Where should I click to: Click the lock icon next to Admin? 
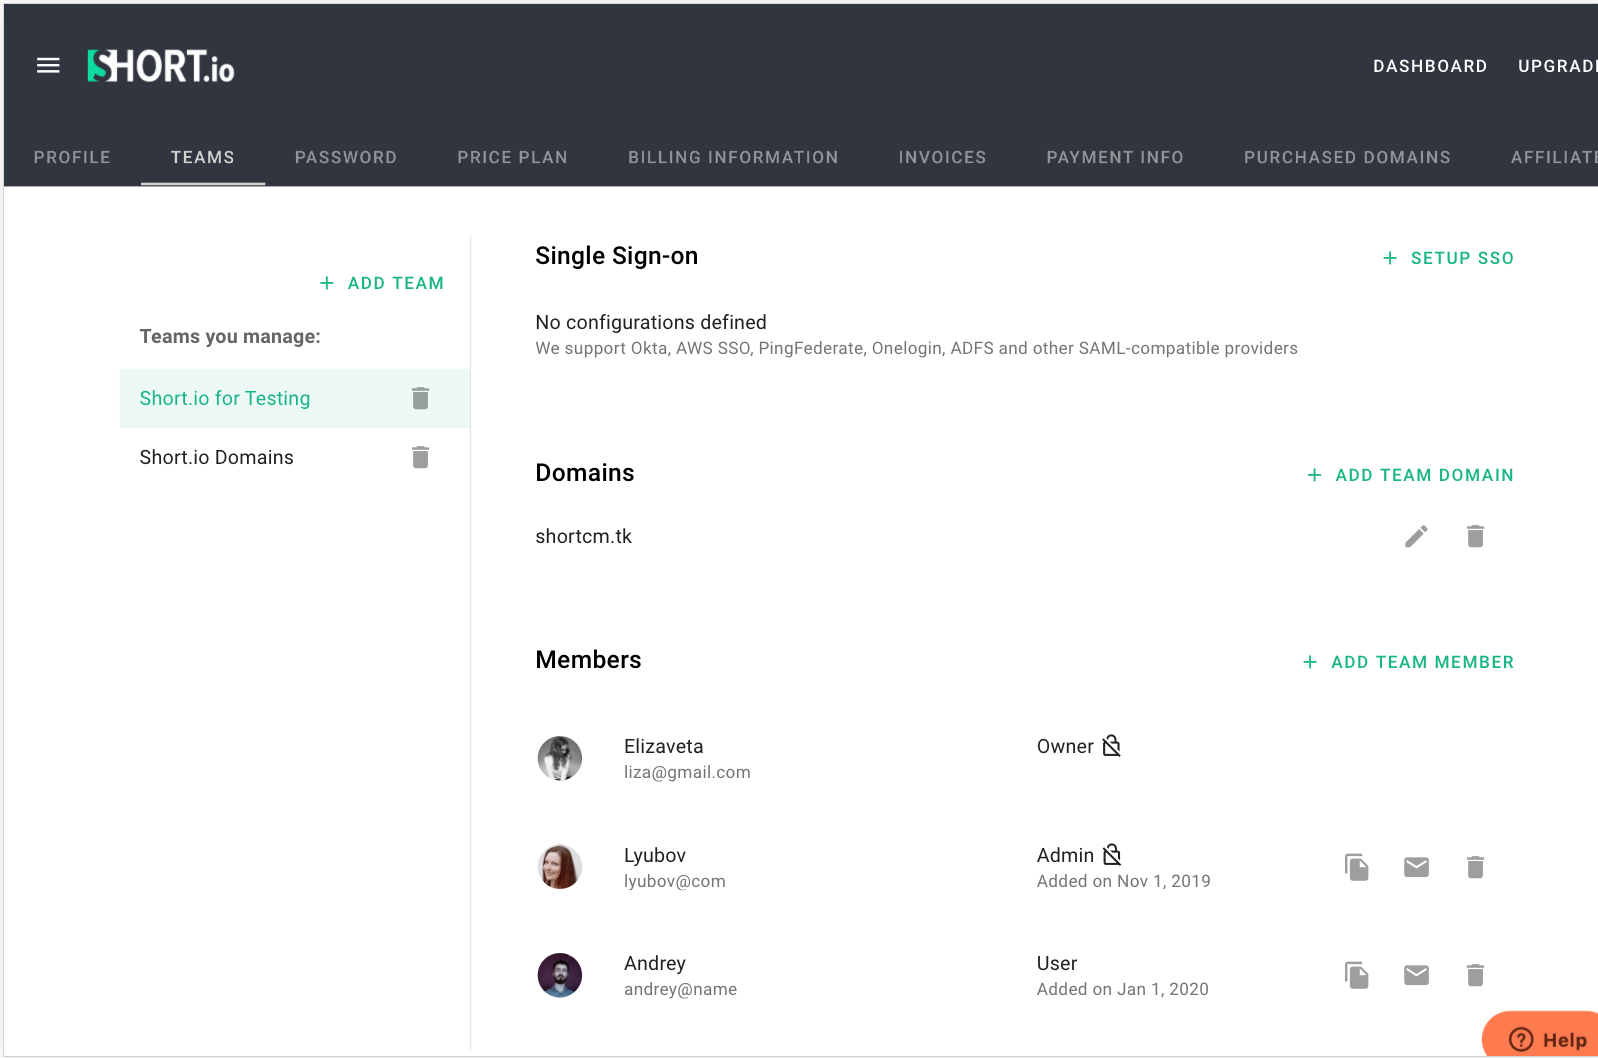(1112, 855)
